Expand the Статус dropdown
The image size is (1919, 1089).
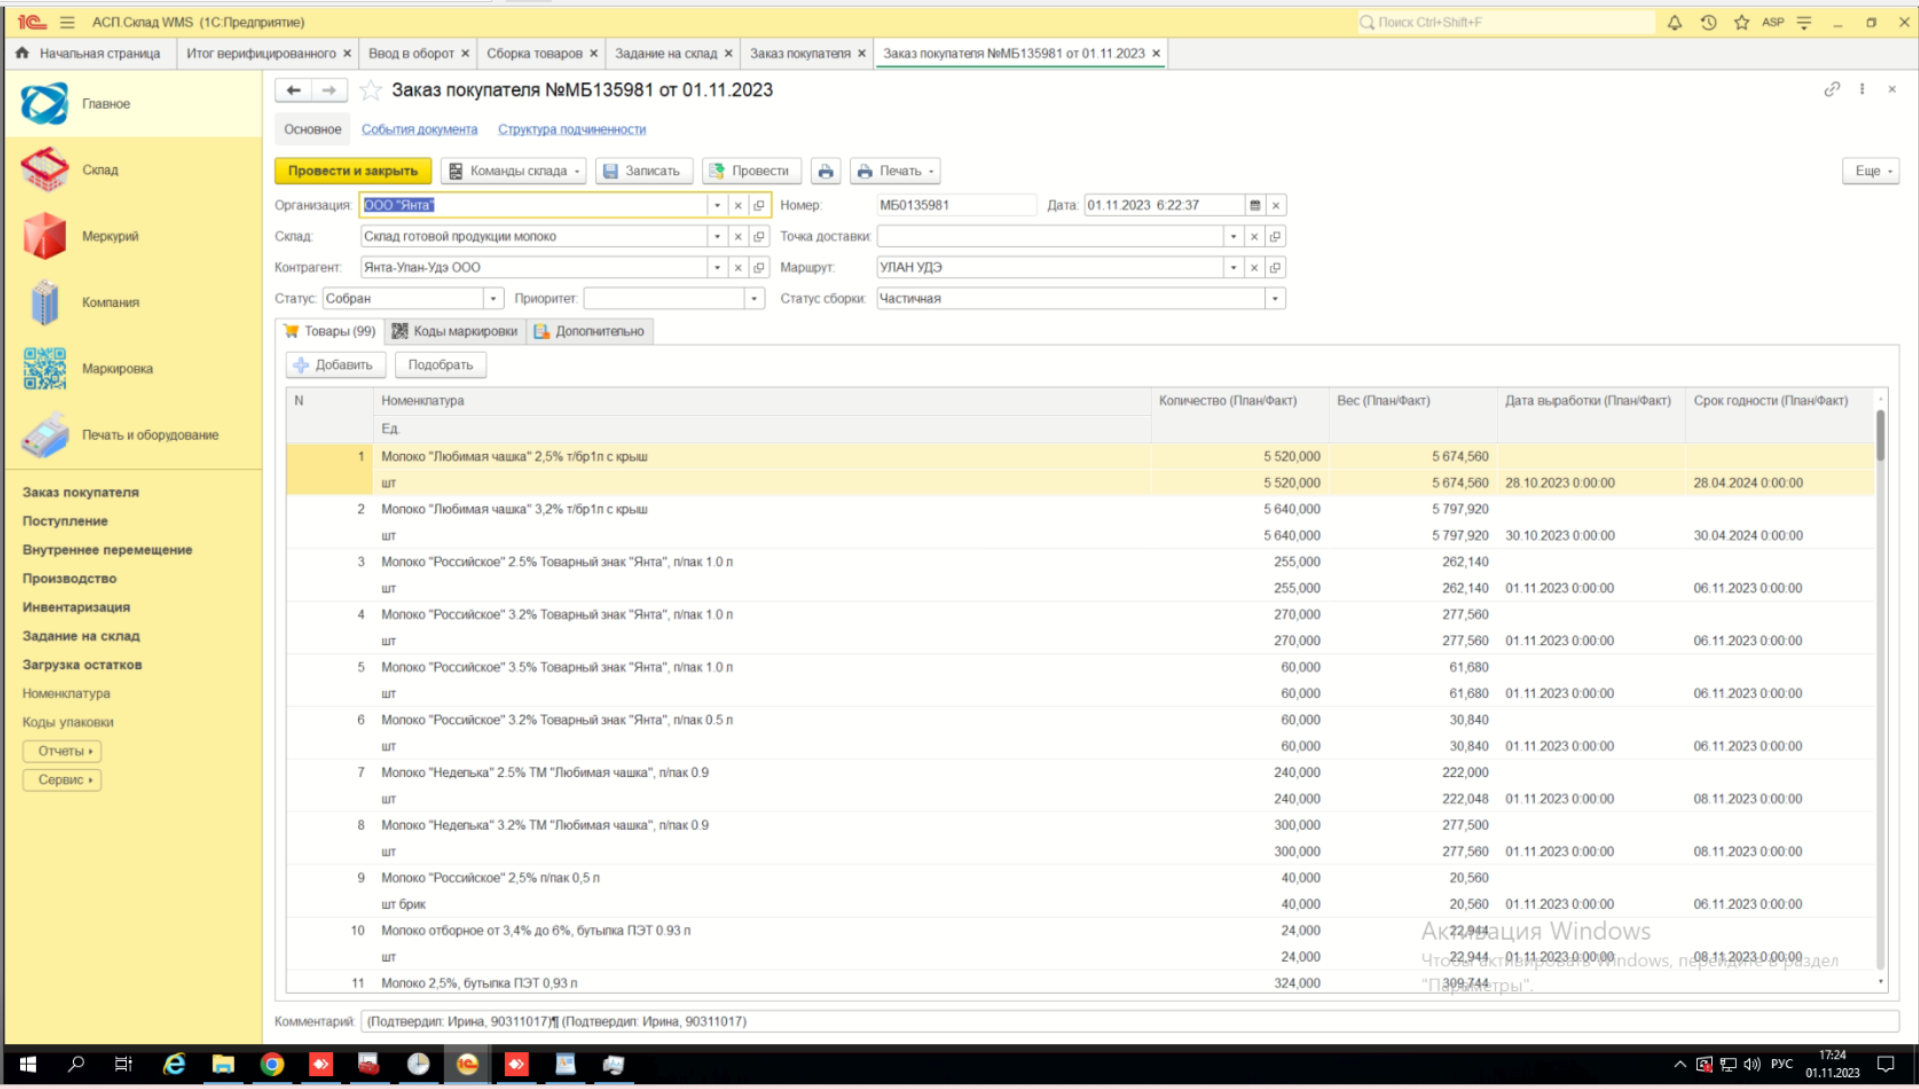[493, 299]
